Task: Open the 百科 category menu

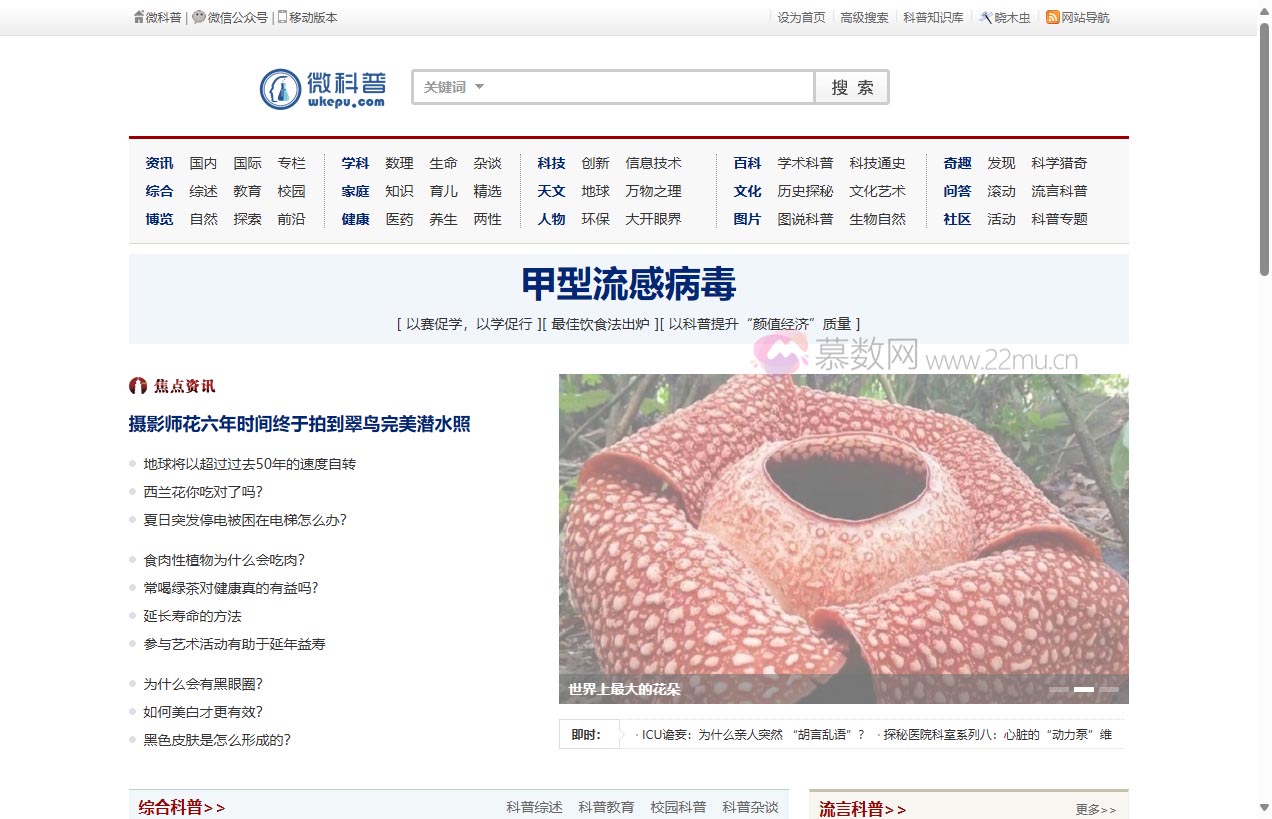Action: tap(747, 162)
